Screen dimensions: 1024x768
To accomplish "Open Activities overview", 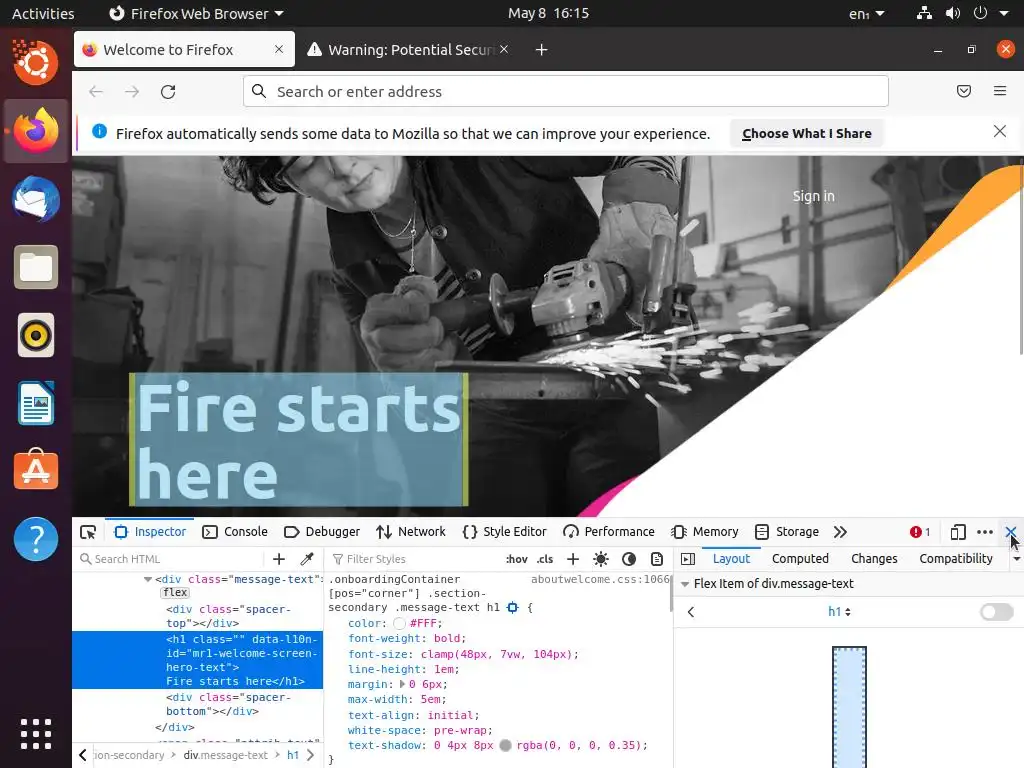I will pyautogui.click(x=43, y=14).
